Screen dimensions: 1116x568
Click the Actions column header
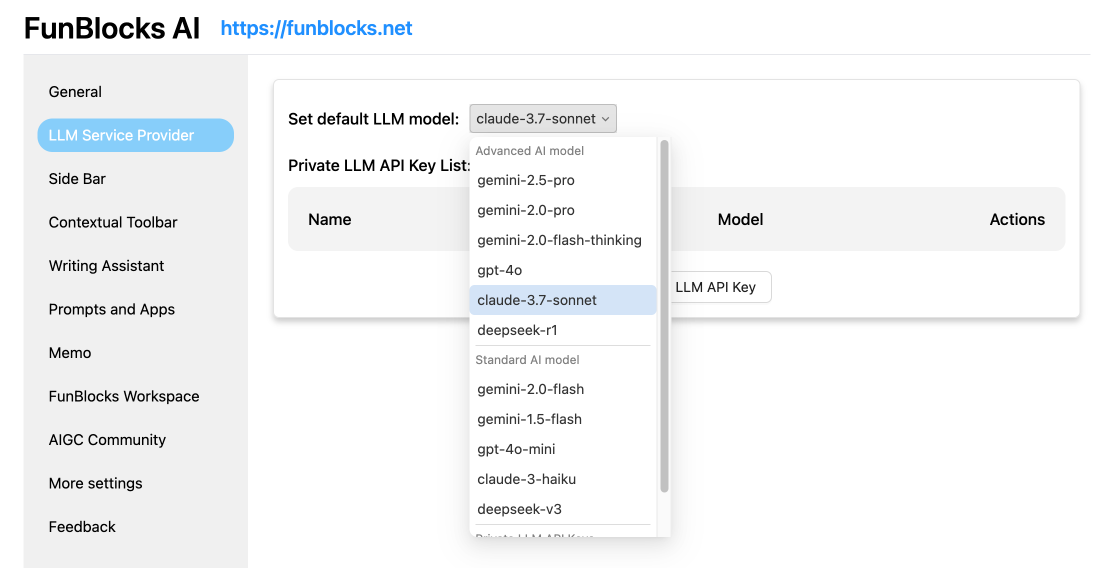point(1017,219)
